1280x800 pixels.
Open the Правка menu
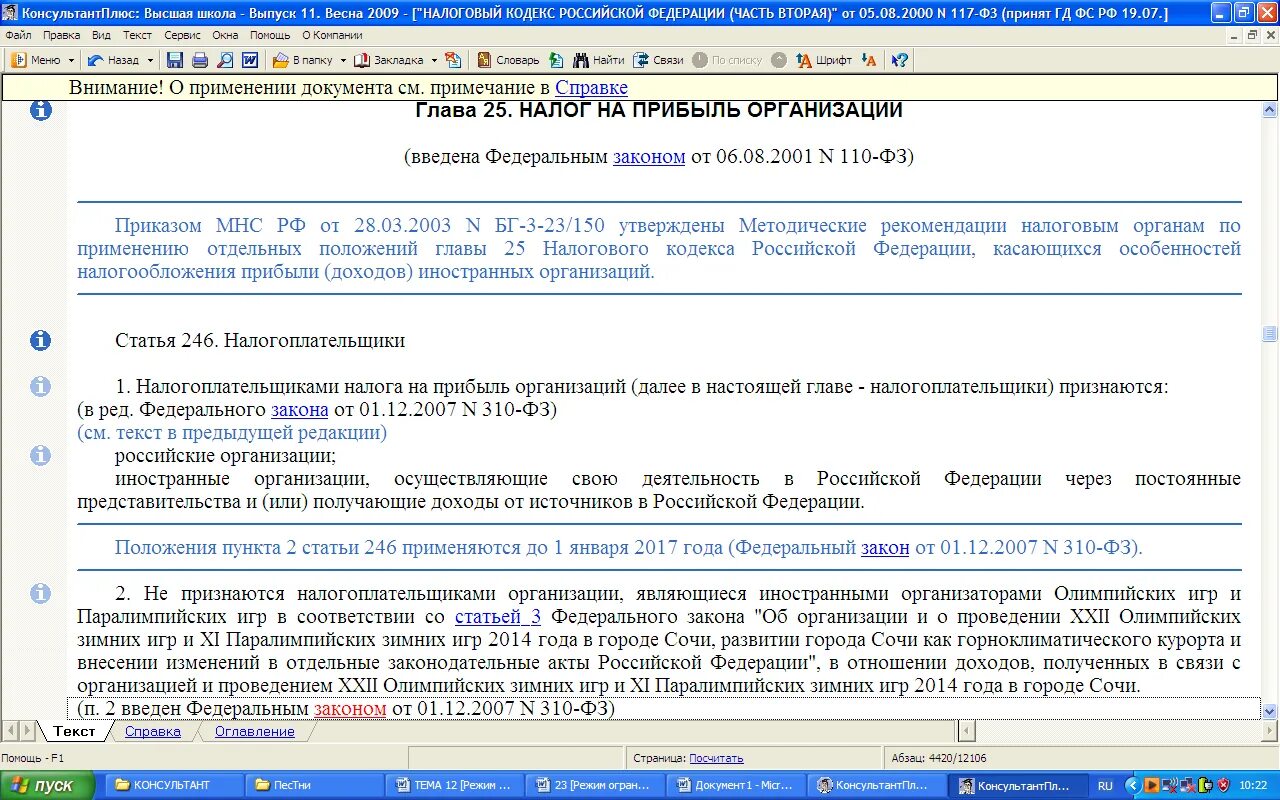[x=62, y=35]
